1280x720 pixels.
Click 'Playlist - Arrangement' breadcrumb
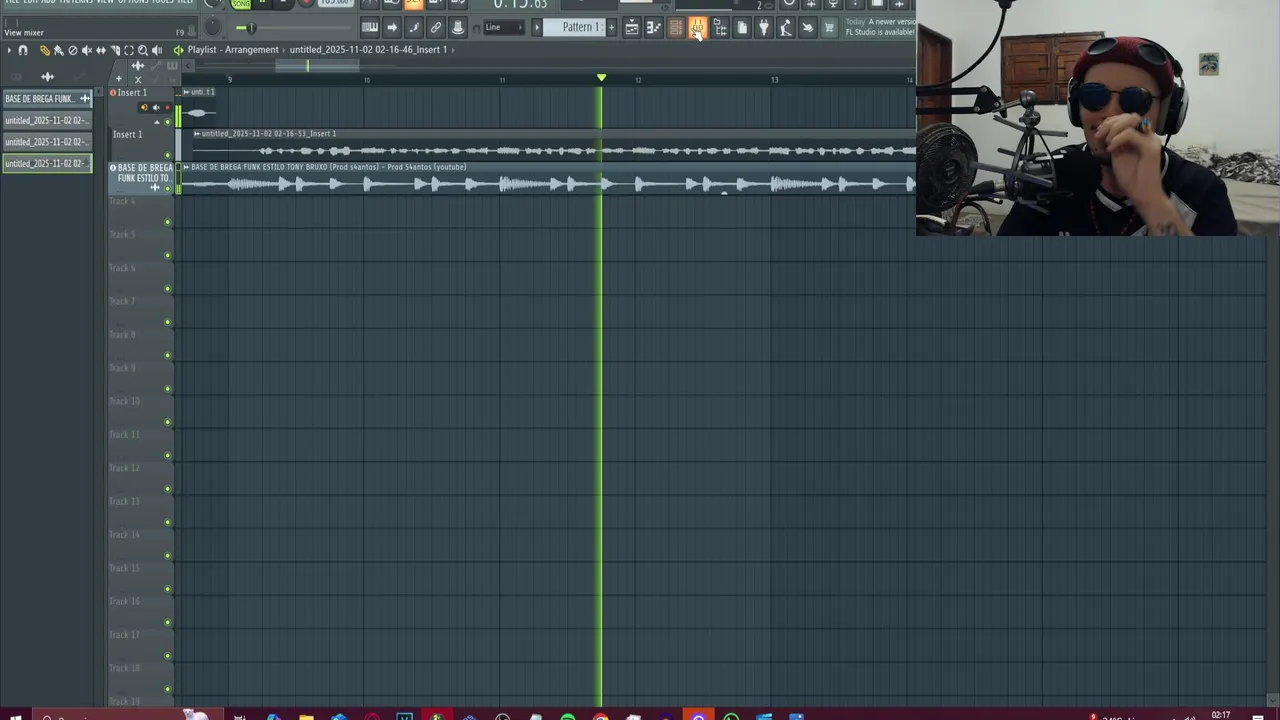tap(233, 50)
